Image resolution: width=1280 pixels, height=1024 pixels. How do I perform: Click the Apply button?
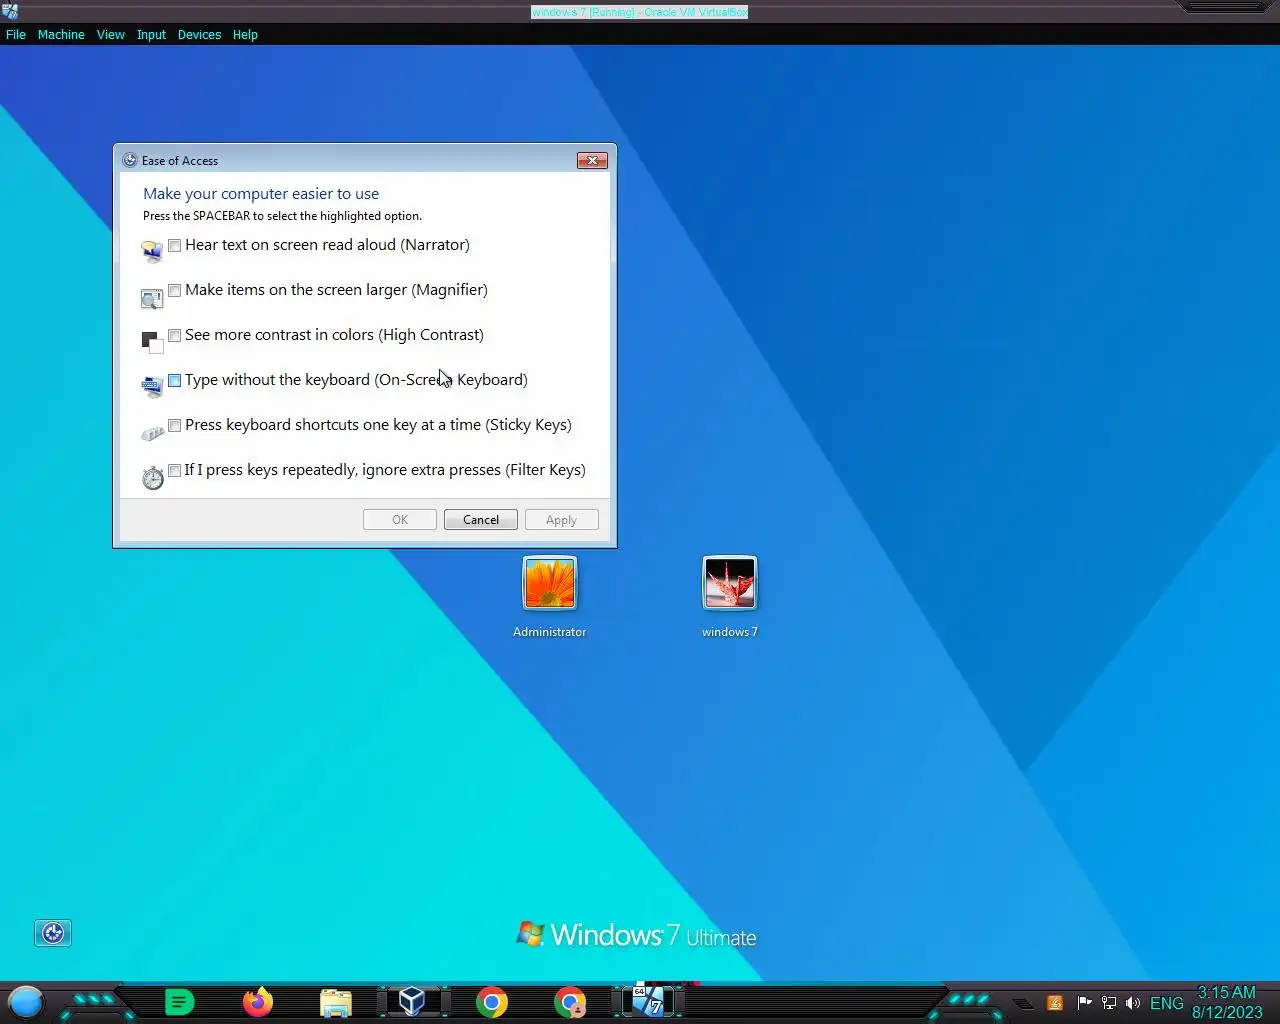pos(562,520)
